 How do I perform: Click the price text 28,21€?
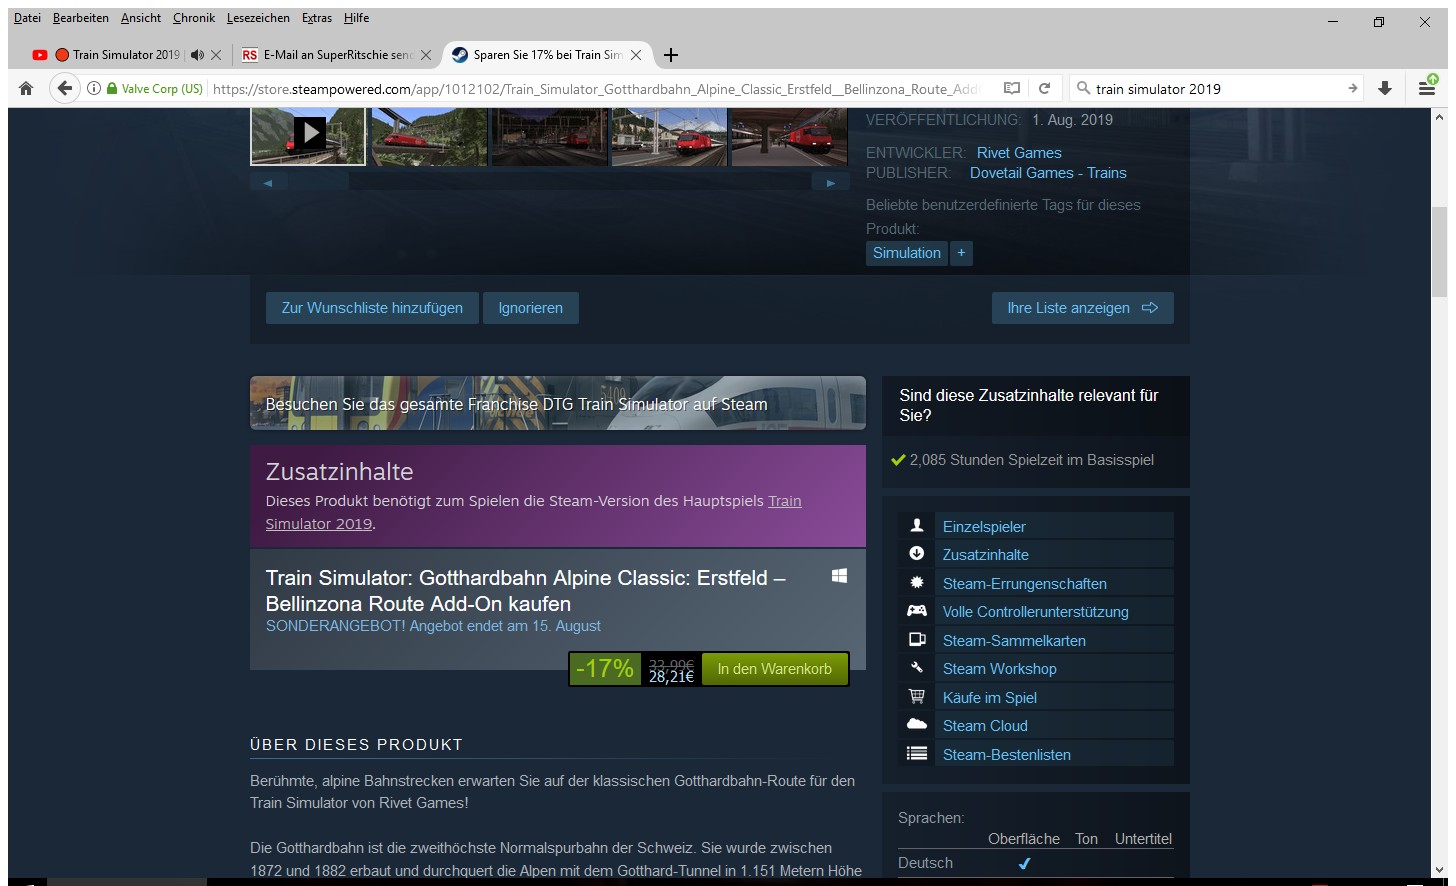tap(671, 677)
